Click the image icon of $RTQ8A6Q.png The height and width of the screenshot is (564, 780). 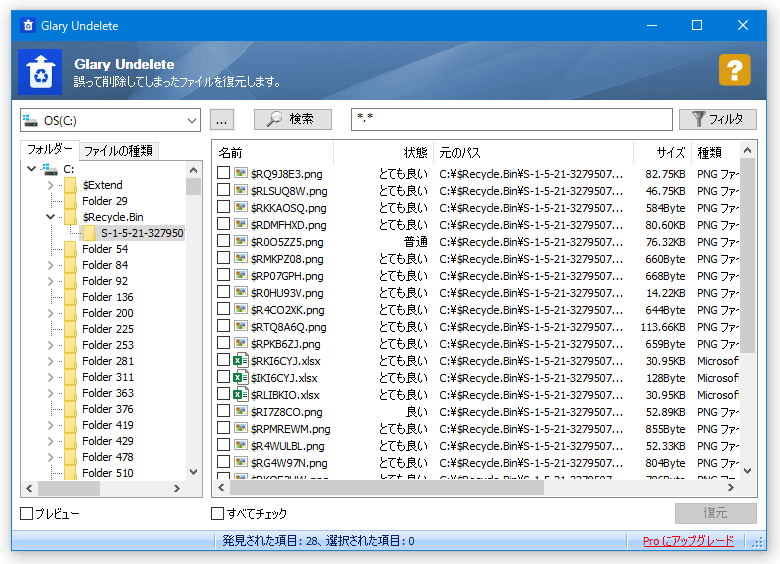241,326
